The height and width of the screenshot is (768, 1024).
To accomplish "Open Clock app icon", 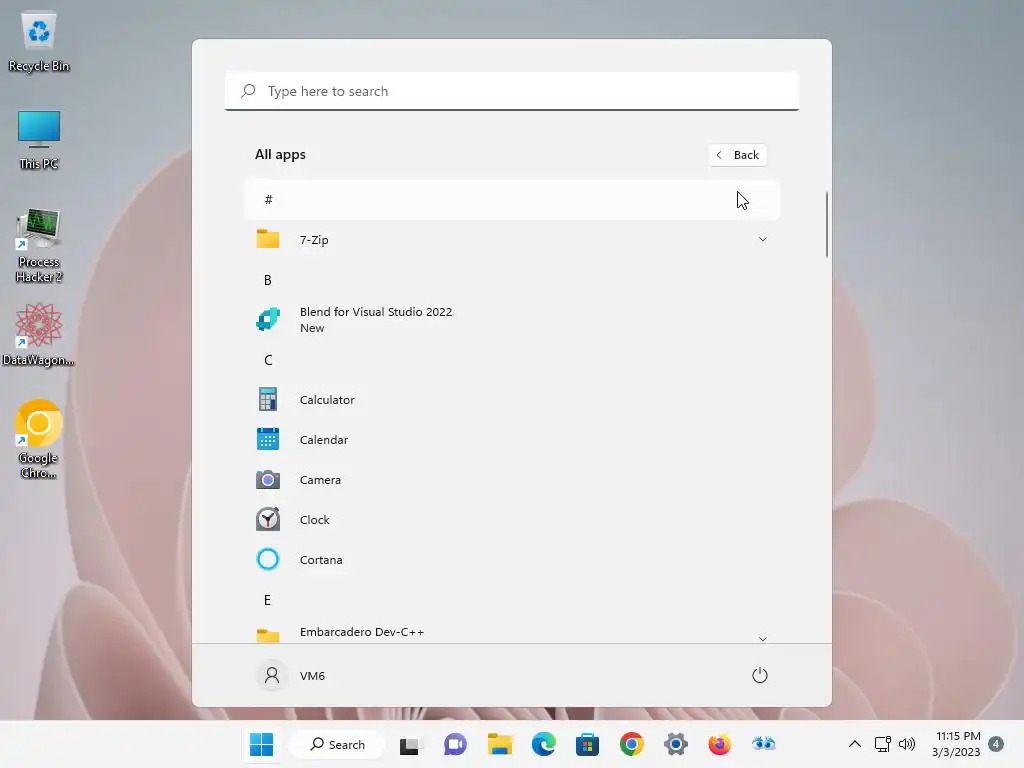I will click(268, 519).
